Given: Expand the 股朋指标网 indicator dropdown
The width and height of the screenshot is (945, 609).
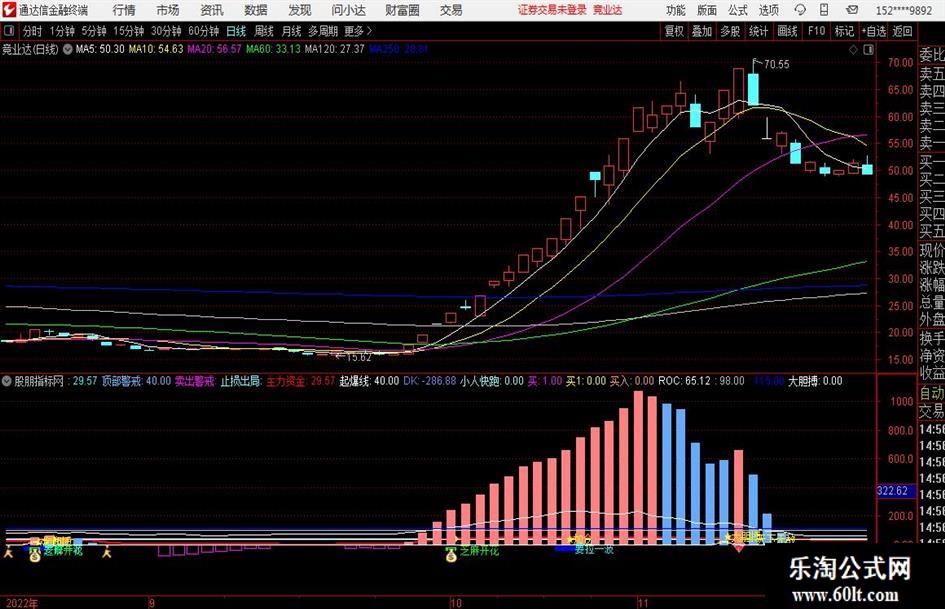Looking at the screenshot, I should pos(7,381).
